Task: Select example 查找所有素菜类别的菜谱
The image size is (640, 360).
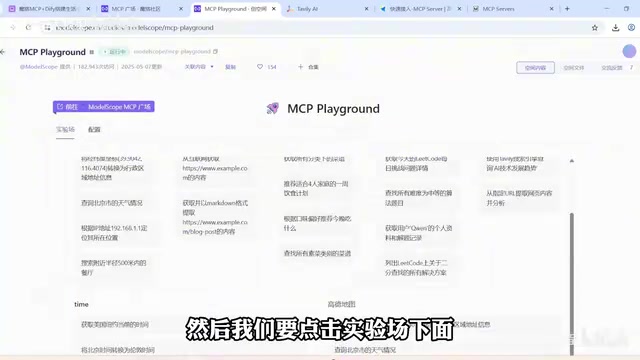Action: [317, 253]
